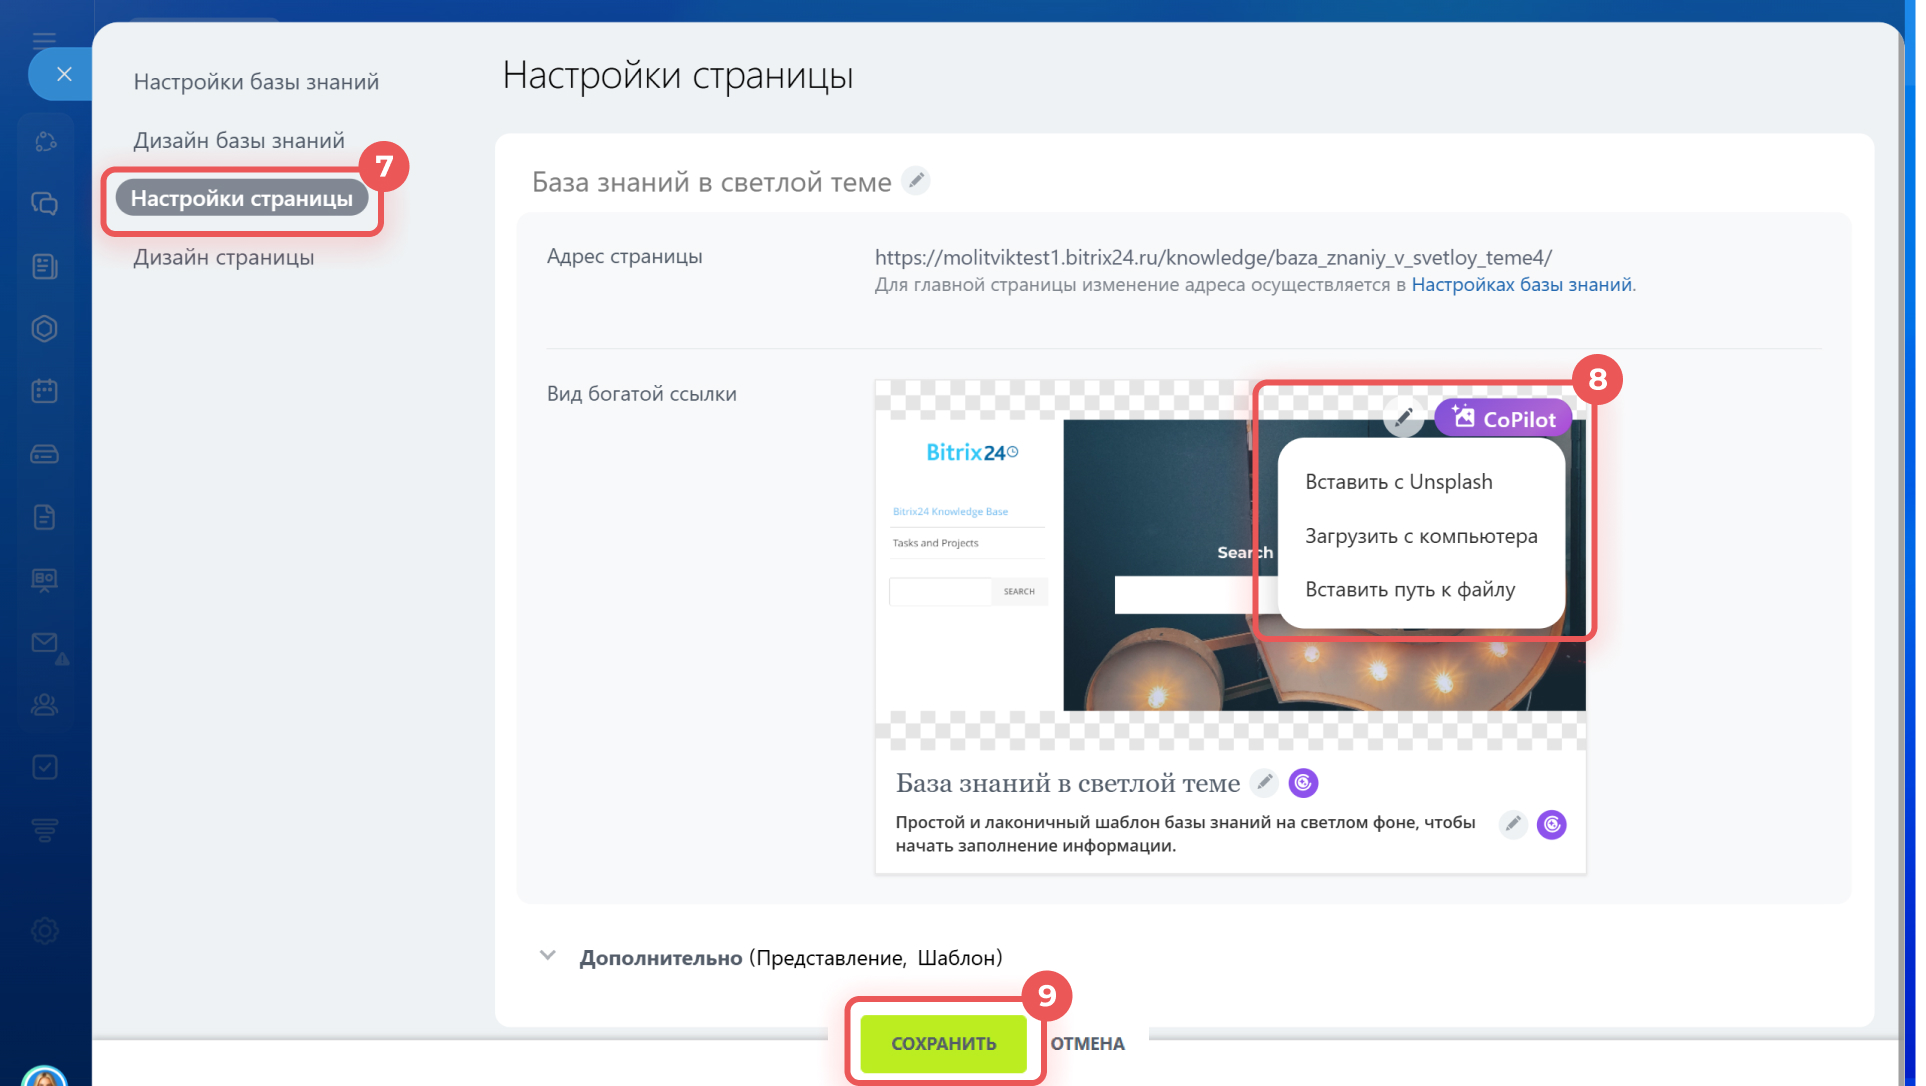Open calendar icon in left sidebar

point(44,391)
